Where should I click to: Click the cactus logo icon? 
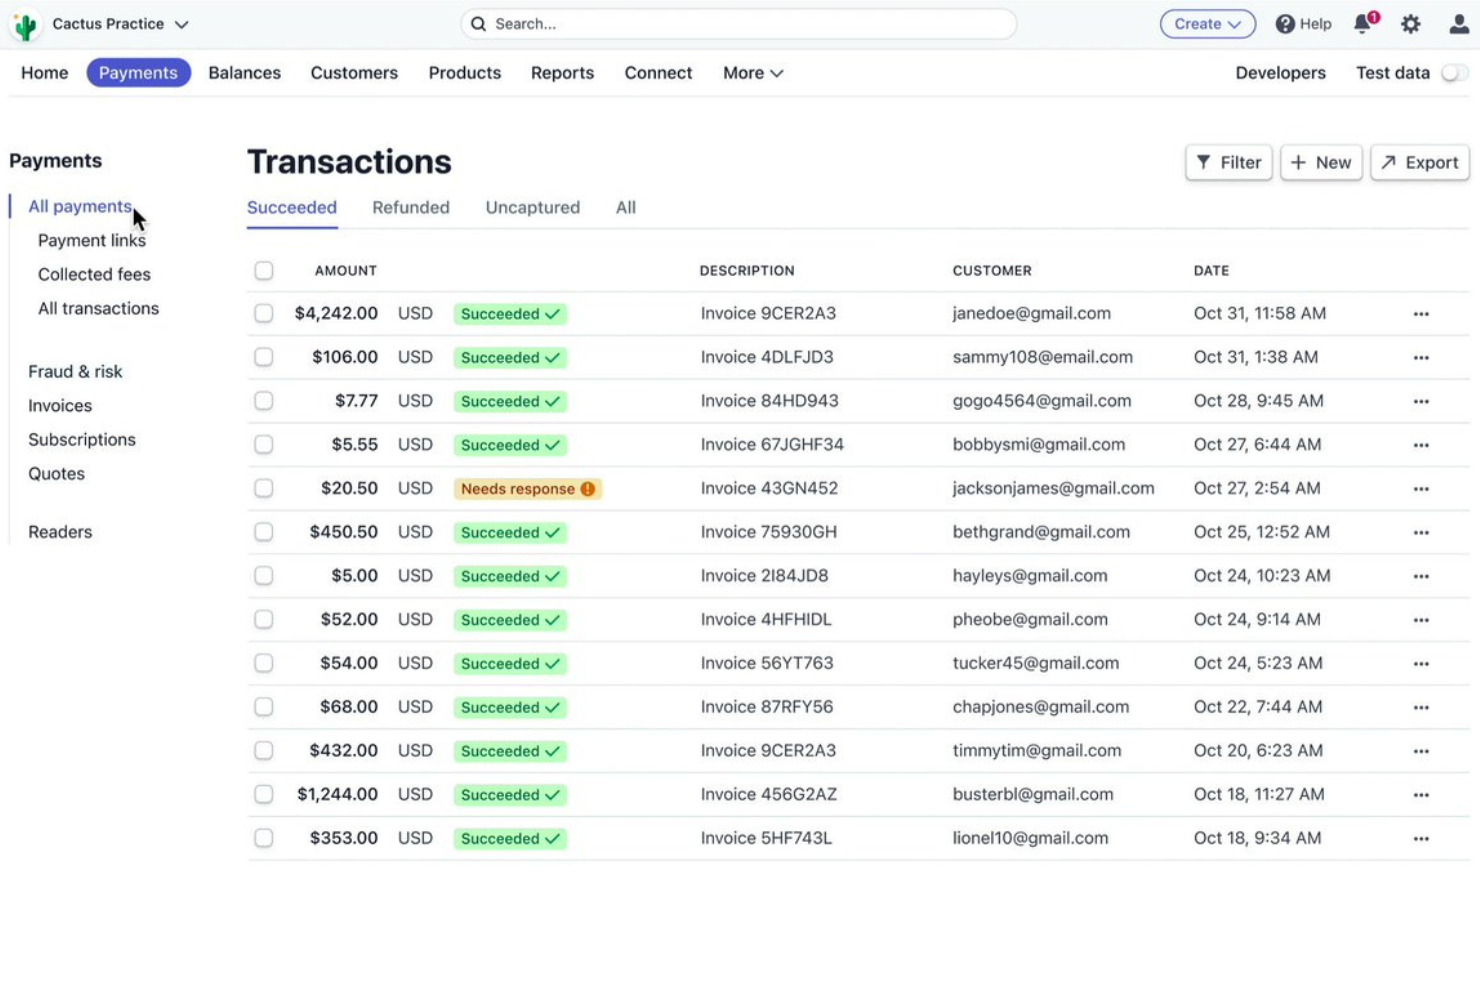[25, 24]
